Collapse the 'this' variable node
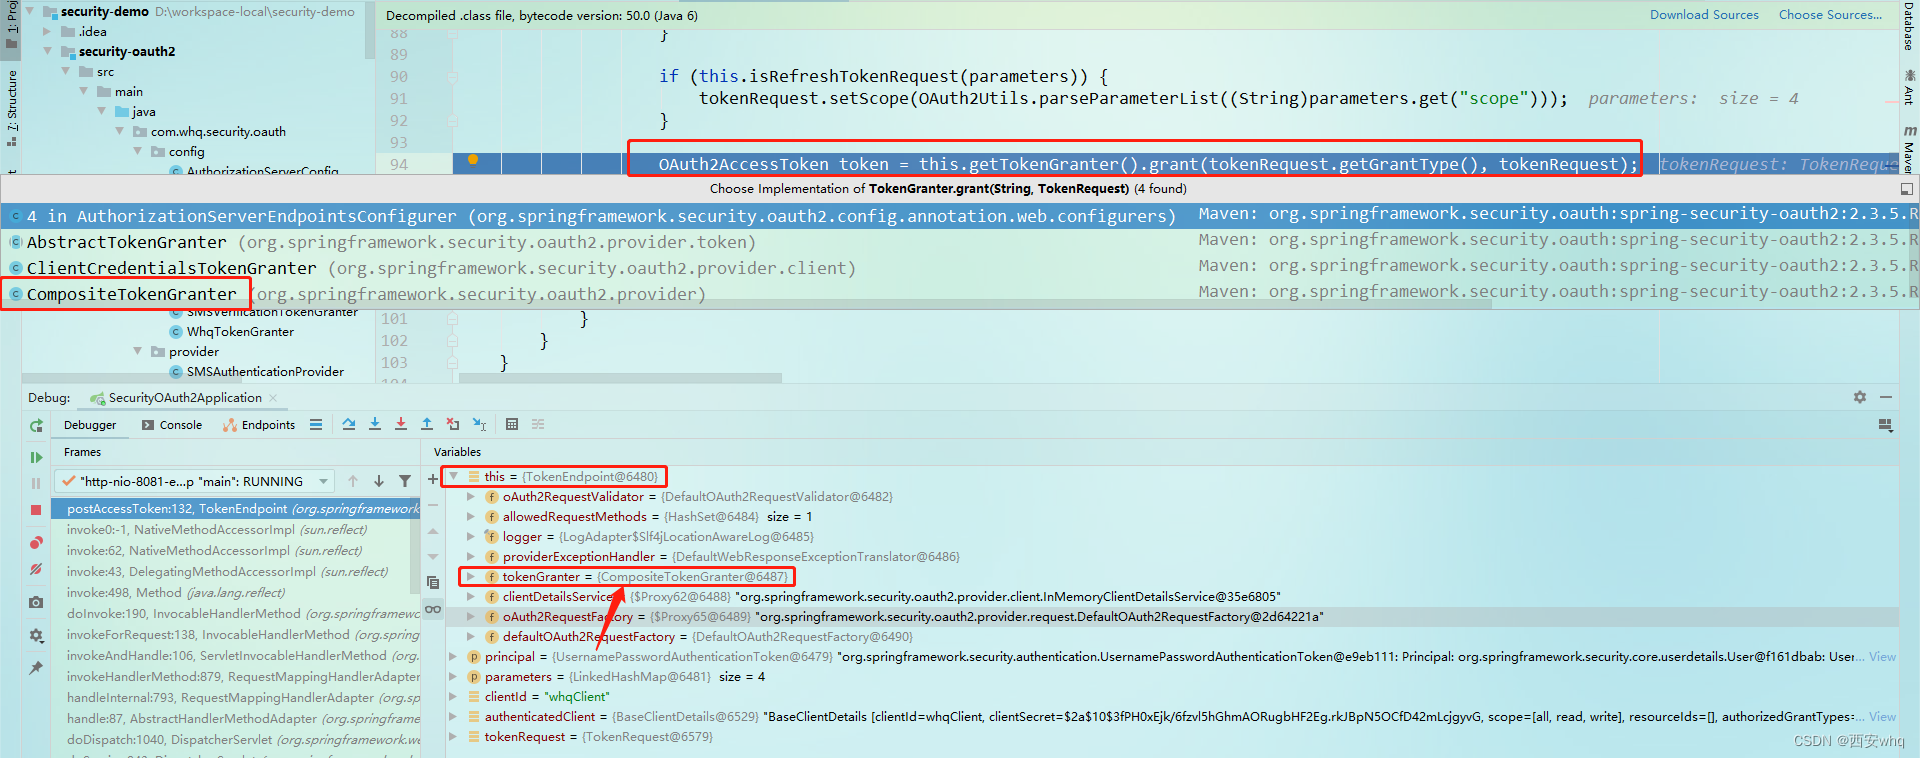 [x=453, y=477]
